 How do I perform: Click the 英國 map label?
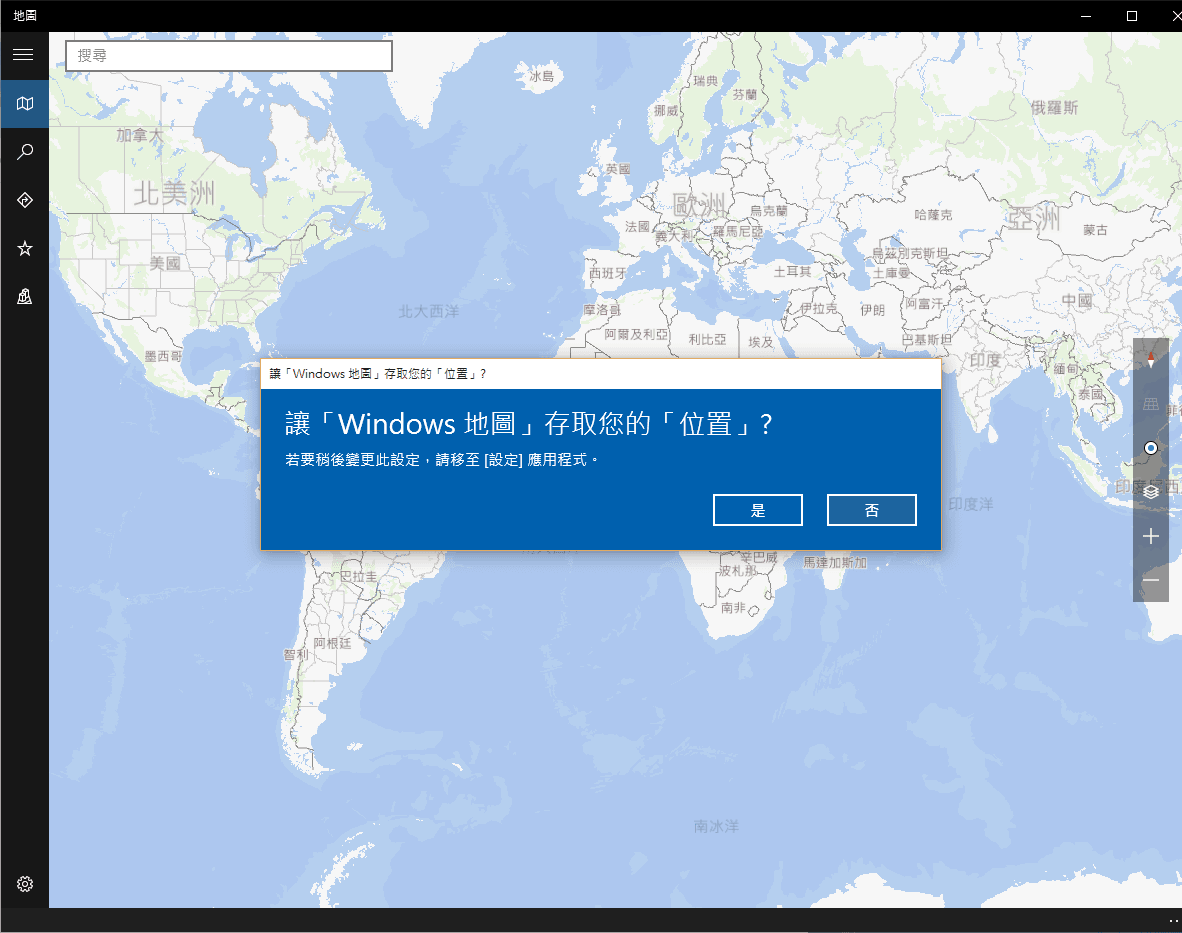tap(618, 170)
